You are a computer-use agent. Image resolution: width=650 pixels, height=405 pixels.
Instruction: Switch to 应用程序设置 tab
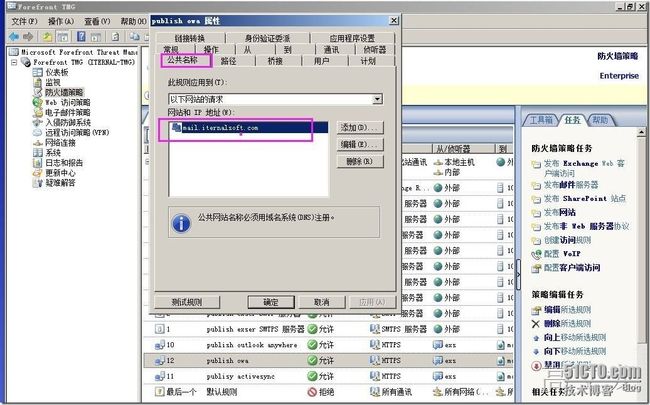coord(352,38)
